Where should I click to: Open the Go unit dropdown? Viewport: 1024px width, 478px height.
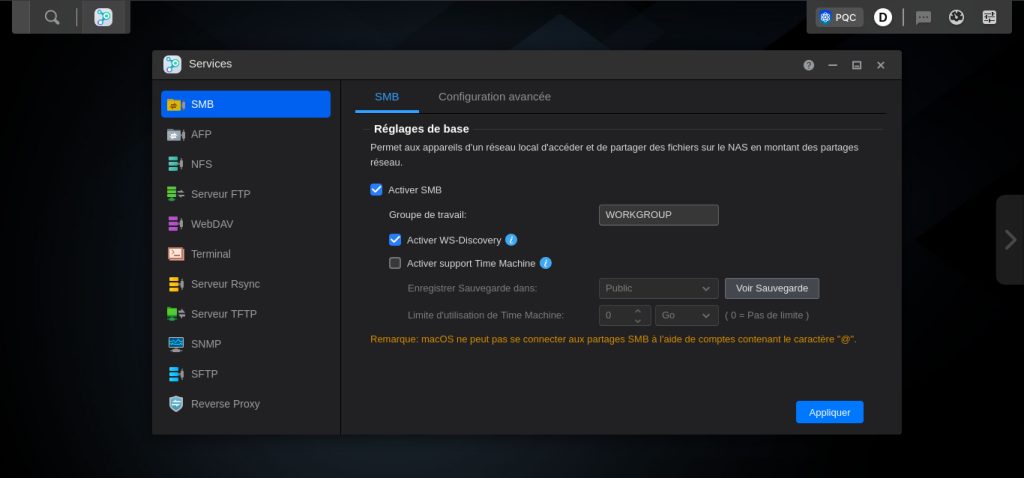click(686, 315)
